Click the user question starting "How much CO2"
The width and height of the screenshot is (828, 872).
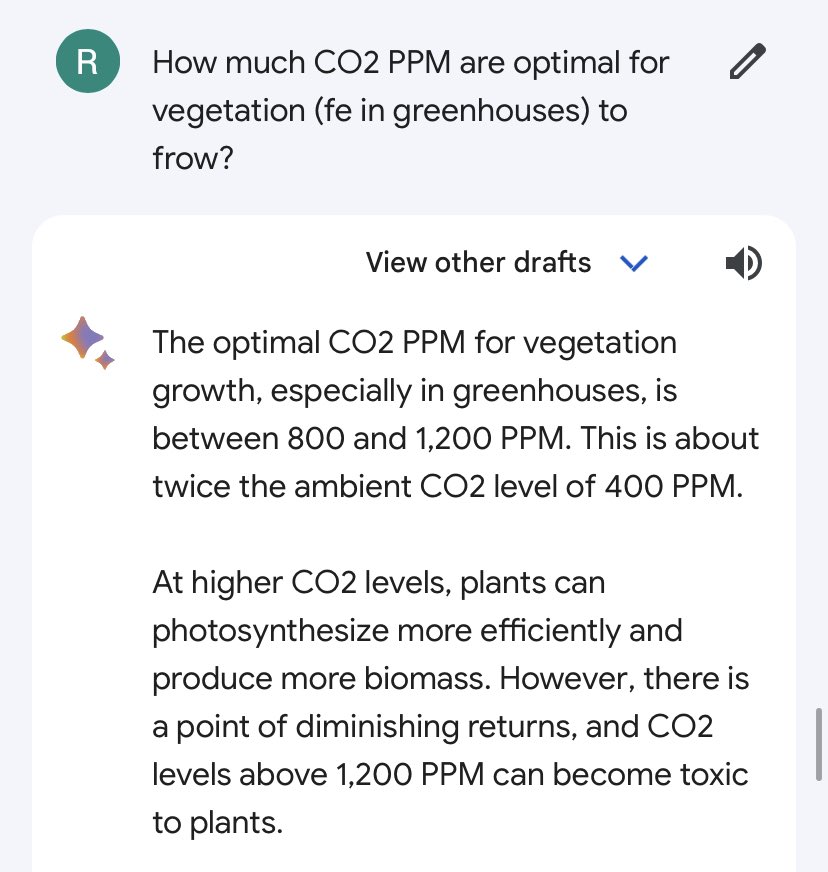[x=411, y=110]
